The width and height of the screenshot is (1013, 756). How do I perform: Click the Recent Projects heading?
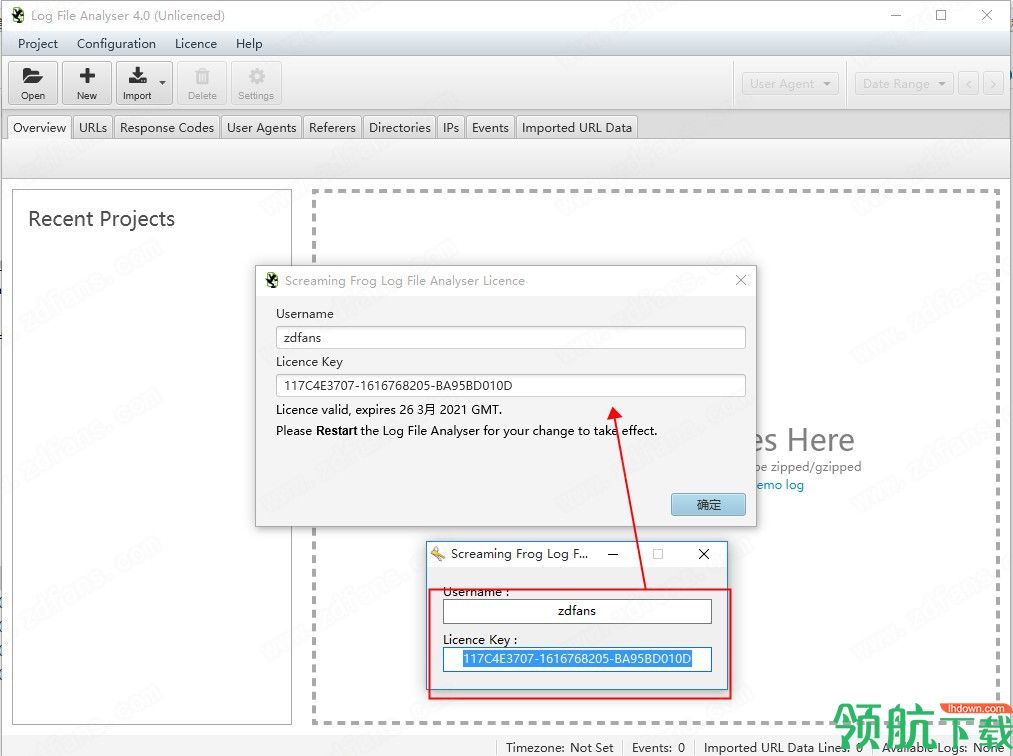101,219
